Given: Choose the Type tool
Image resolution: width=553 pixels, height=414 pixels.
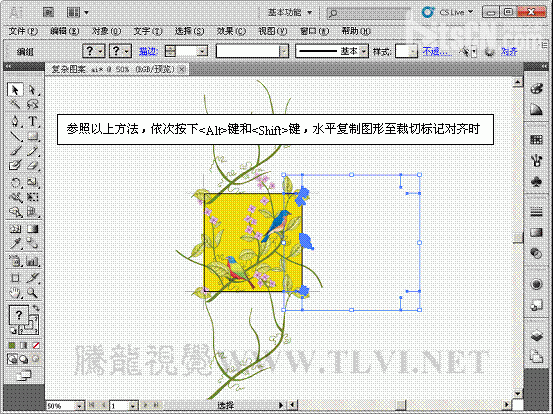Looking at the screenshot, I should (x=32, y=121).
